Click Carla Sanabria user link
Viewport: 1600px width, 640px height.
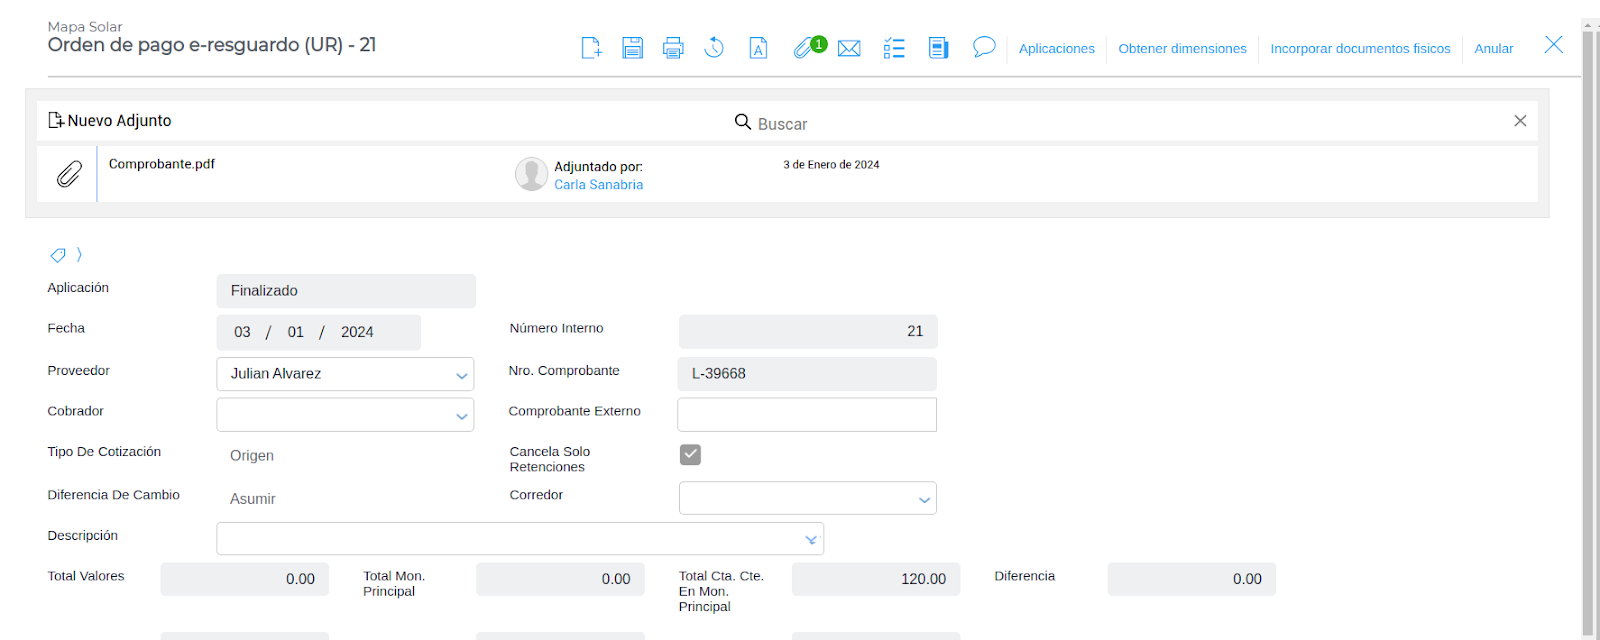[598, 185]
